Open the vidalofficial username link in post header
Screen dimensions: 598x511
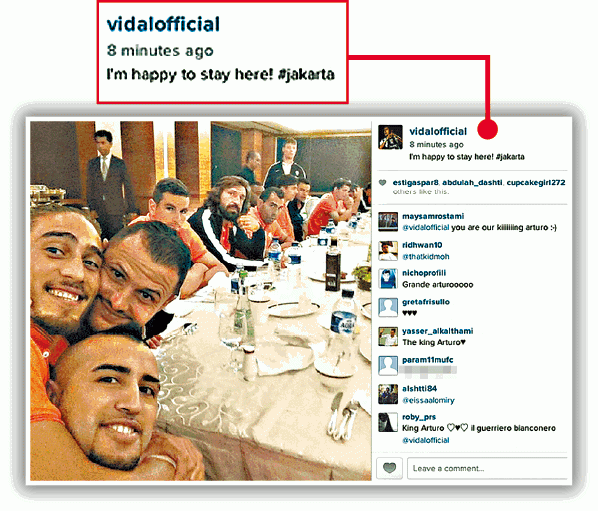[438, 131]
